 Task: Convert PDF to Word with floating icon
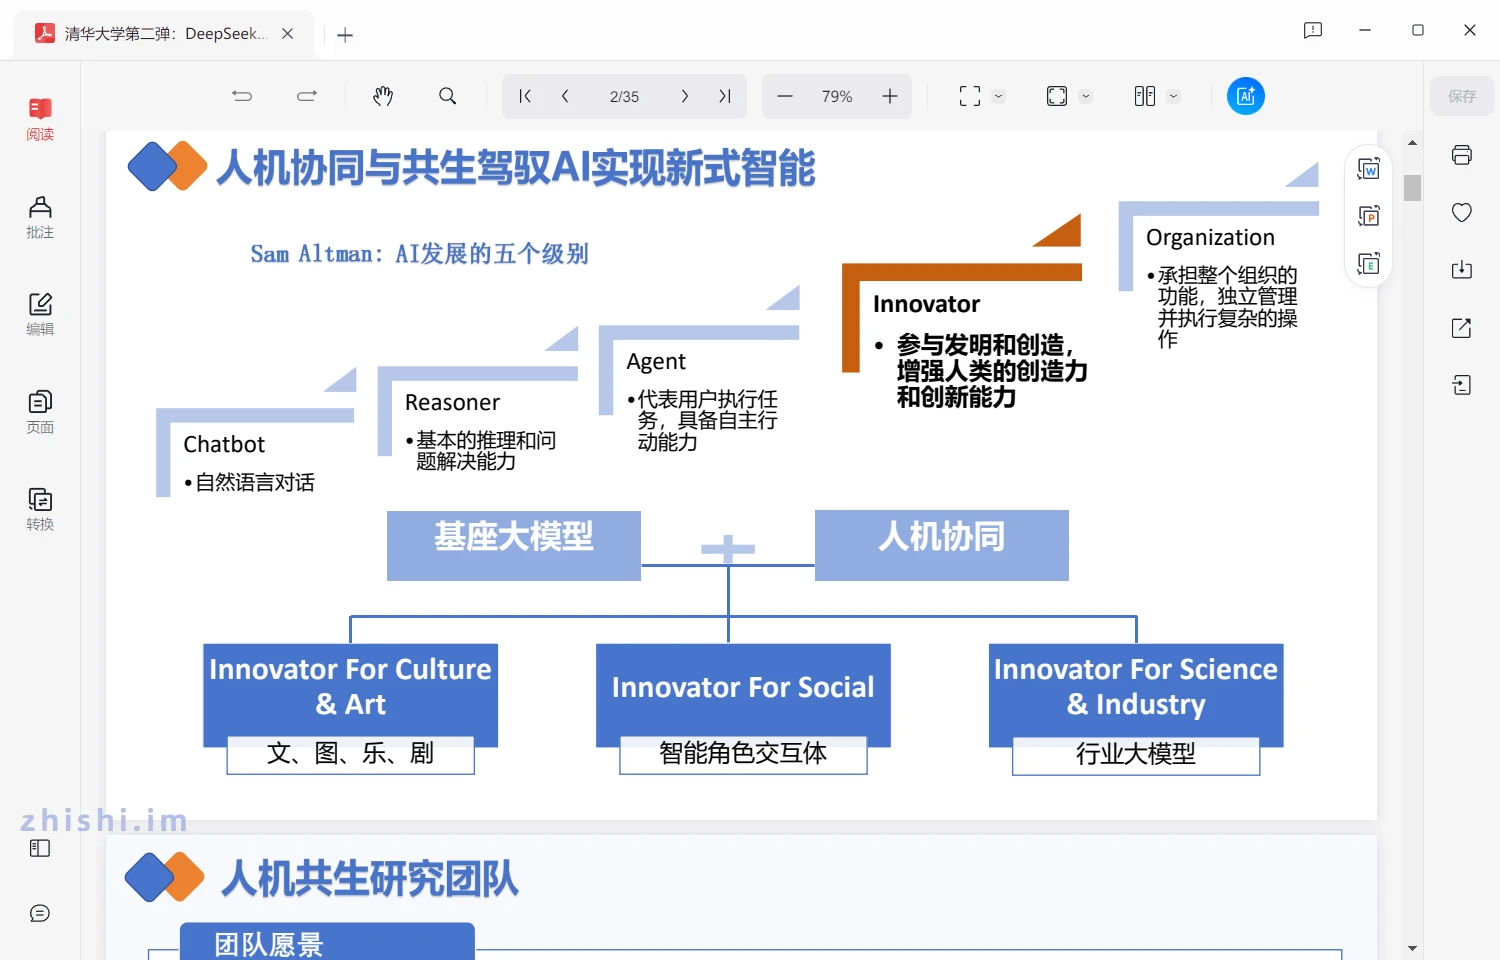coord(1369,169)
